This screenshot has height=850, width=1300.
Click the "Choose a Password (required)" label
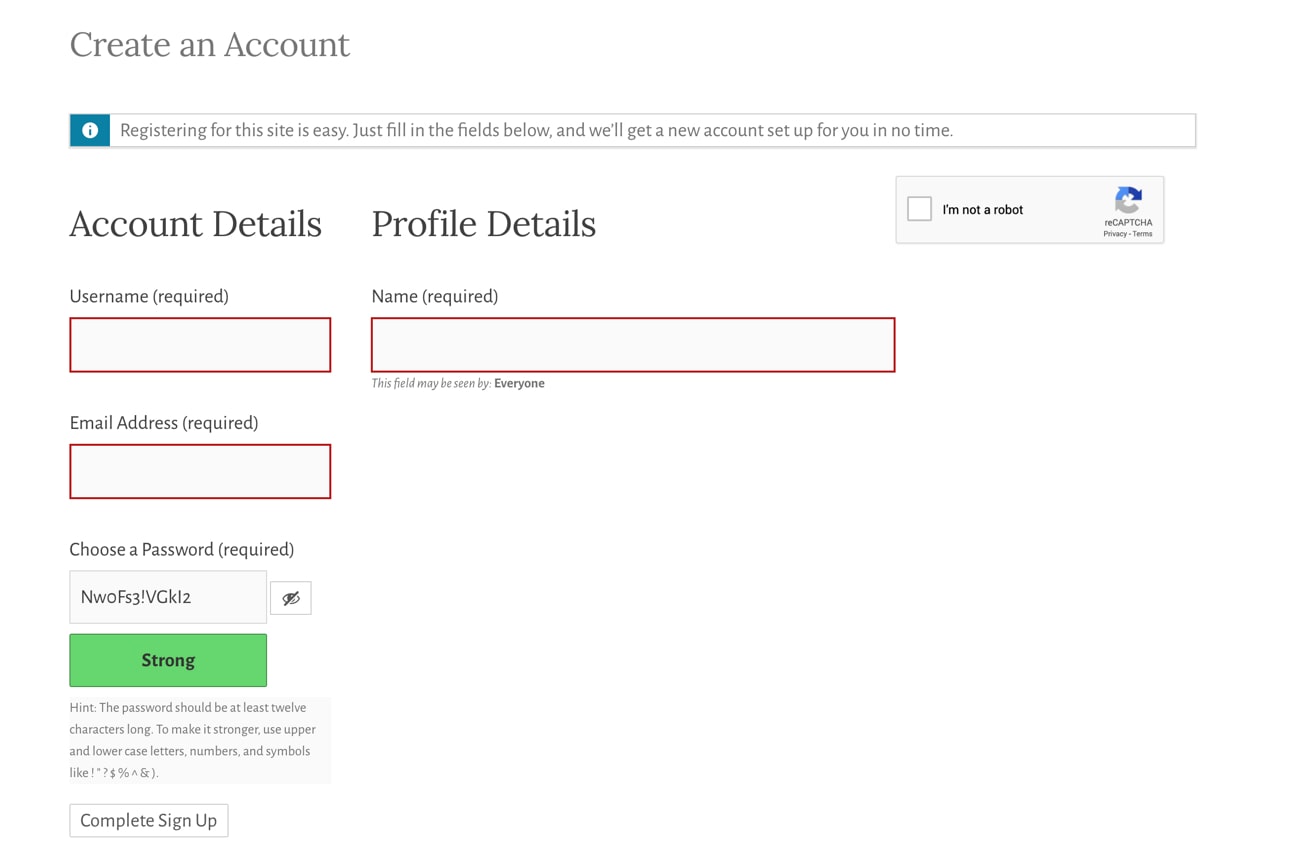[182, 549]
